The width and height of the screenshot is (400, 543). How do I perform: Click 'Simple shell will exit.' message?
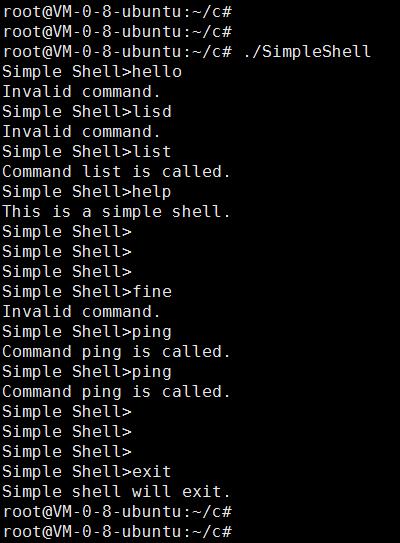pyautogui.click(x=116, y=492)
